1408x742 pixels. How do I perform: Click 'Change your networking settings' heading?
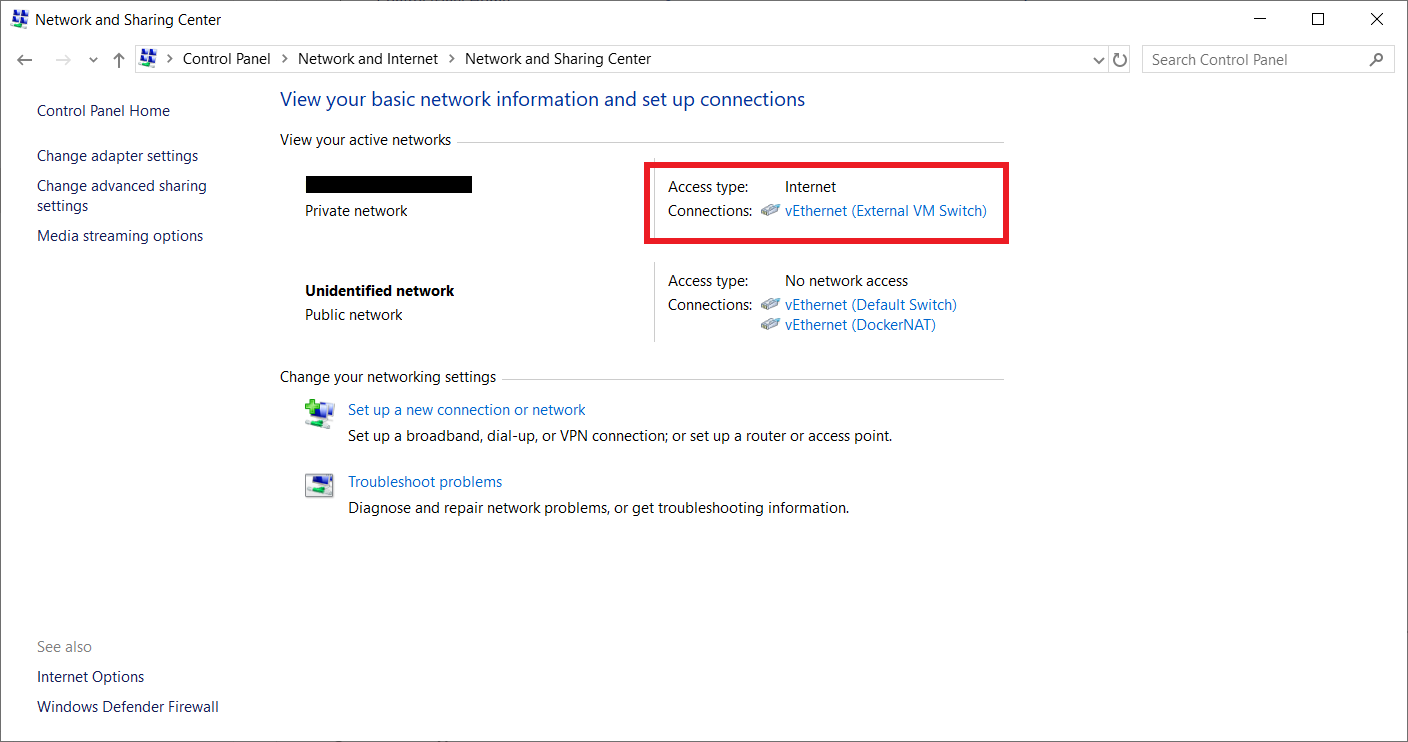click(x=388, y=377)
